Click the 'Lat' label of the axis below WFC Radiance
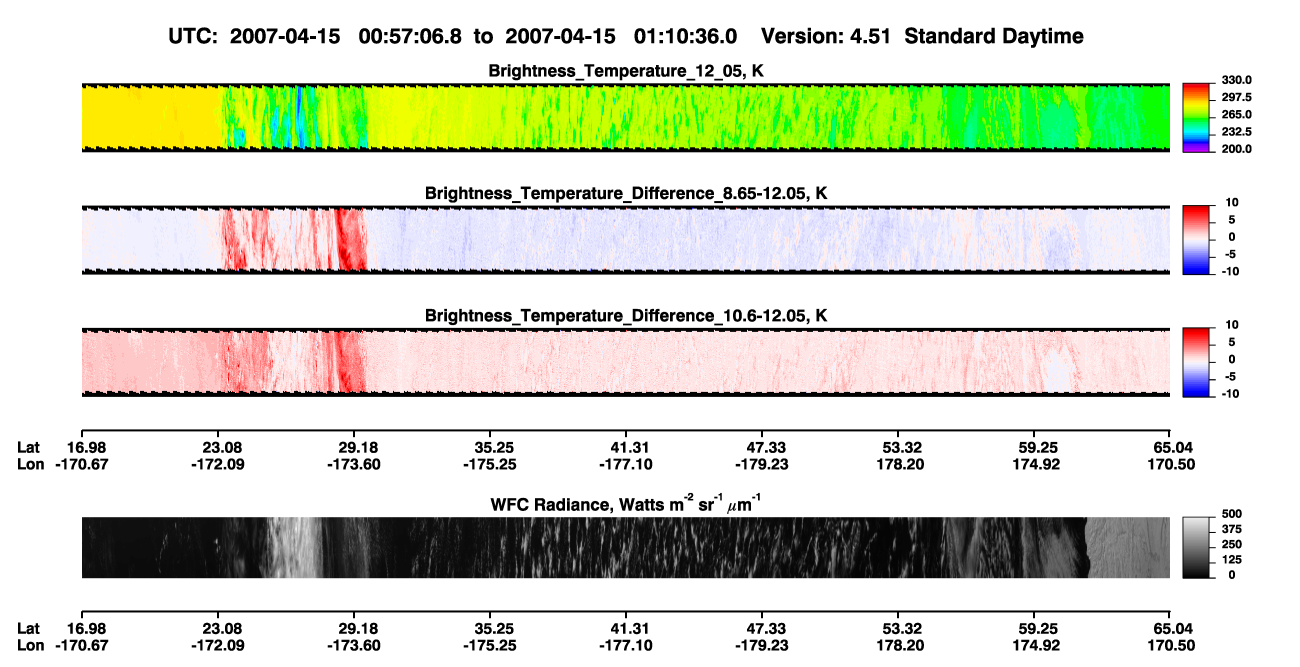Screen dimensions: 1300x667 [x=29, y=628]
